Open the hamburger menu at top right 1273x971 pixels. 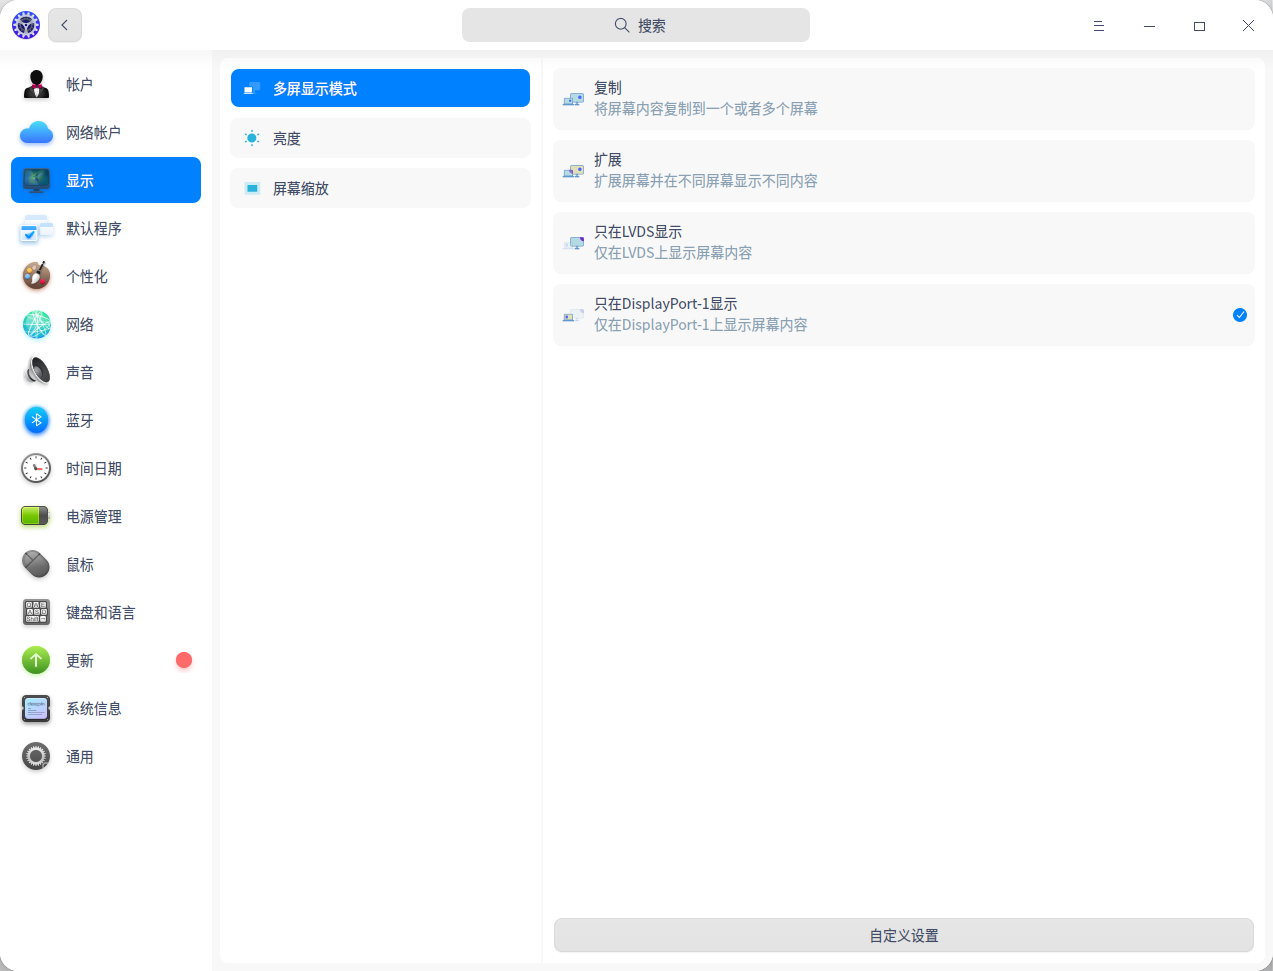pos(1098,25)
